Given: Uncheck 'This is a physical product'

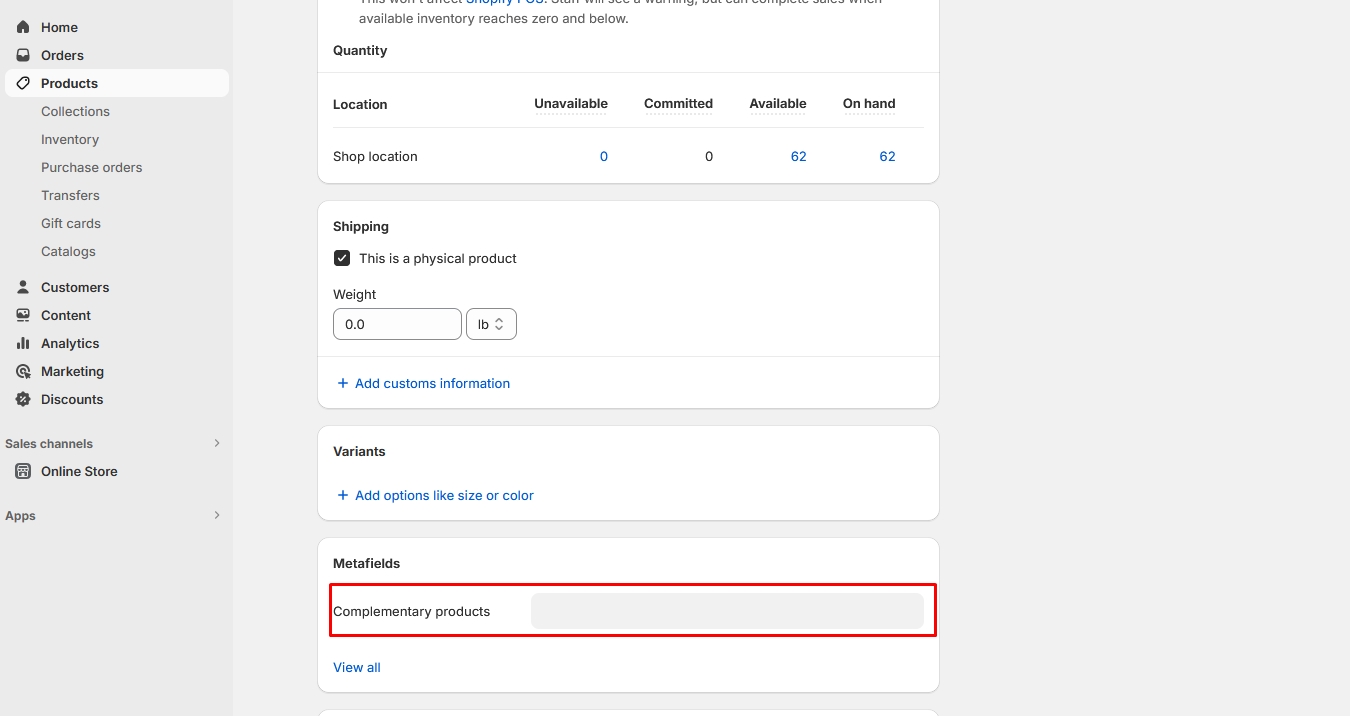Looking at the screenshot, I should tap(342, 258).
